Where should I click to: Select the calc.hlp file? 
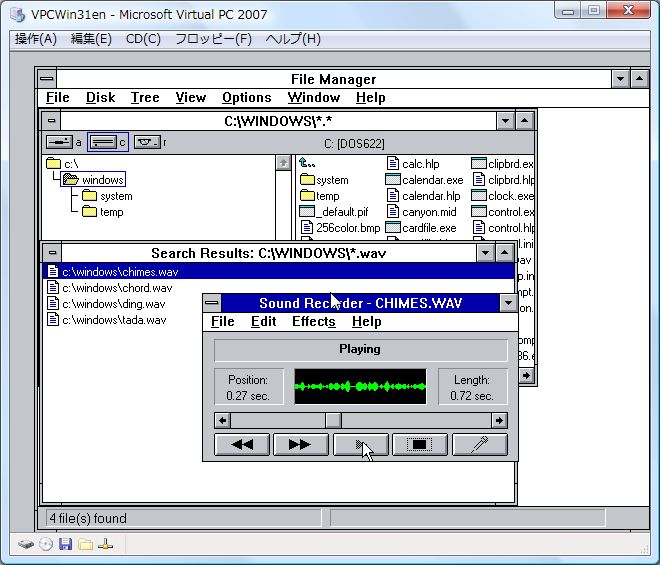point(413,164)
